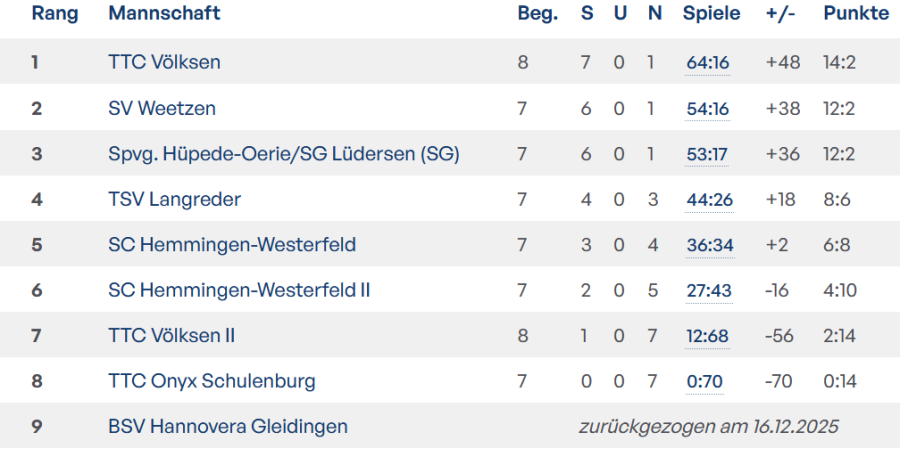The height and width of the screenshot is (449, 900).
Task: Click the 64:16 games score
Action: (x=708, y=63)
